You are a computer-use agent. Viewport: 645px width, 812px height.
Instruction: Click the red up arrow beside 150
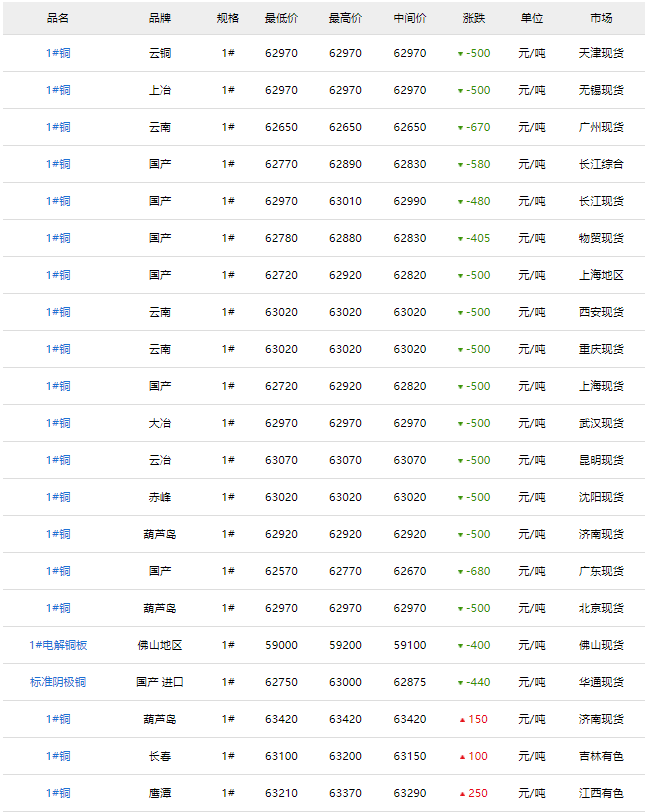coord(462,719)
